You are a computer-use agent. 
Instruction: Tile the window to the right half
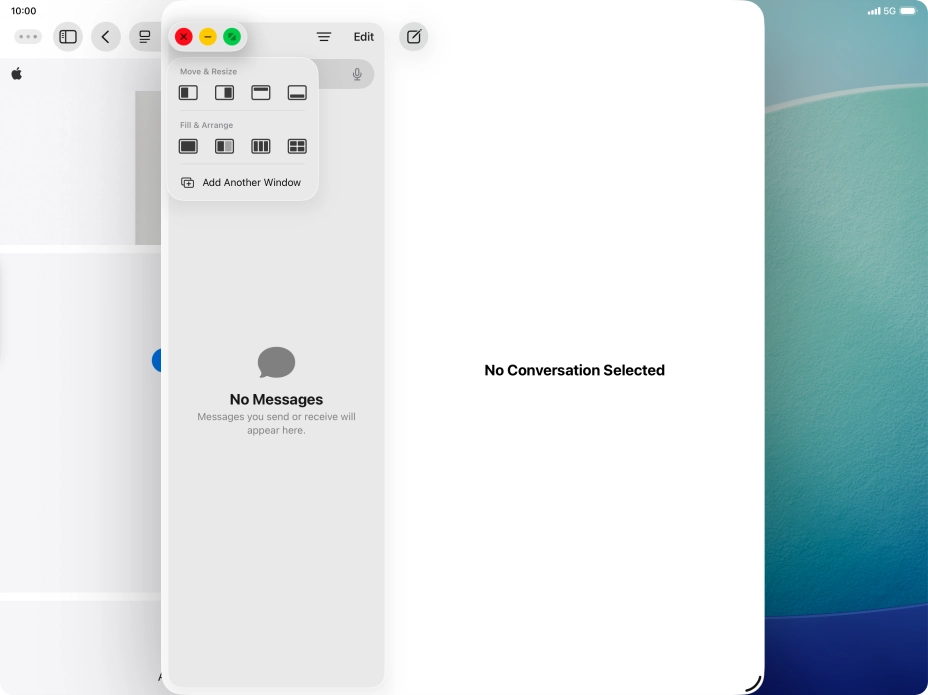click(224, 92)
